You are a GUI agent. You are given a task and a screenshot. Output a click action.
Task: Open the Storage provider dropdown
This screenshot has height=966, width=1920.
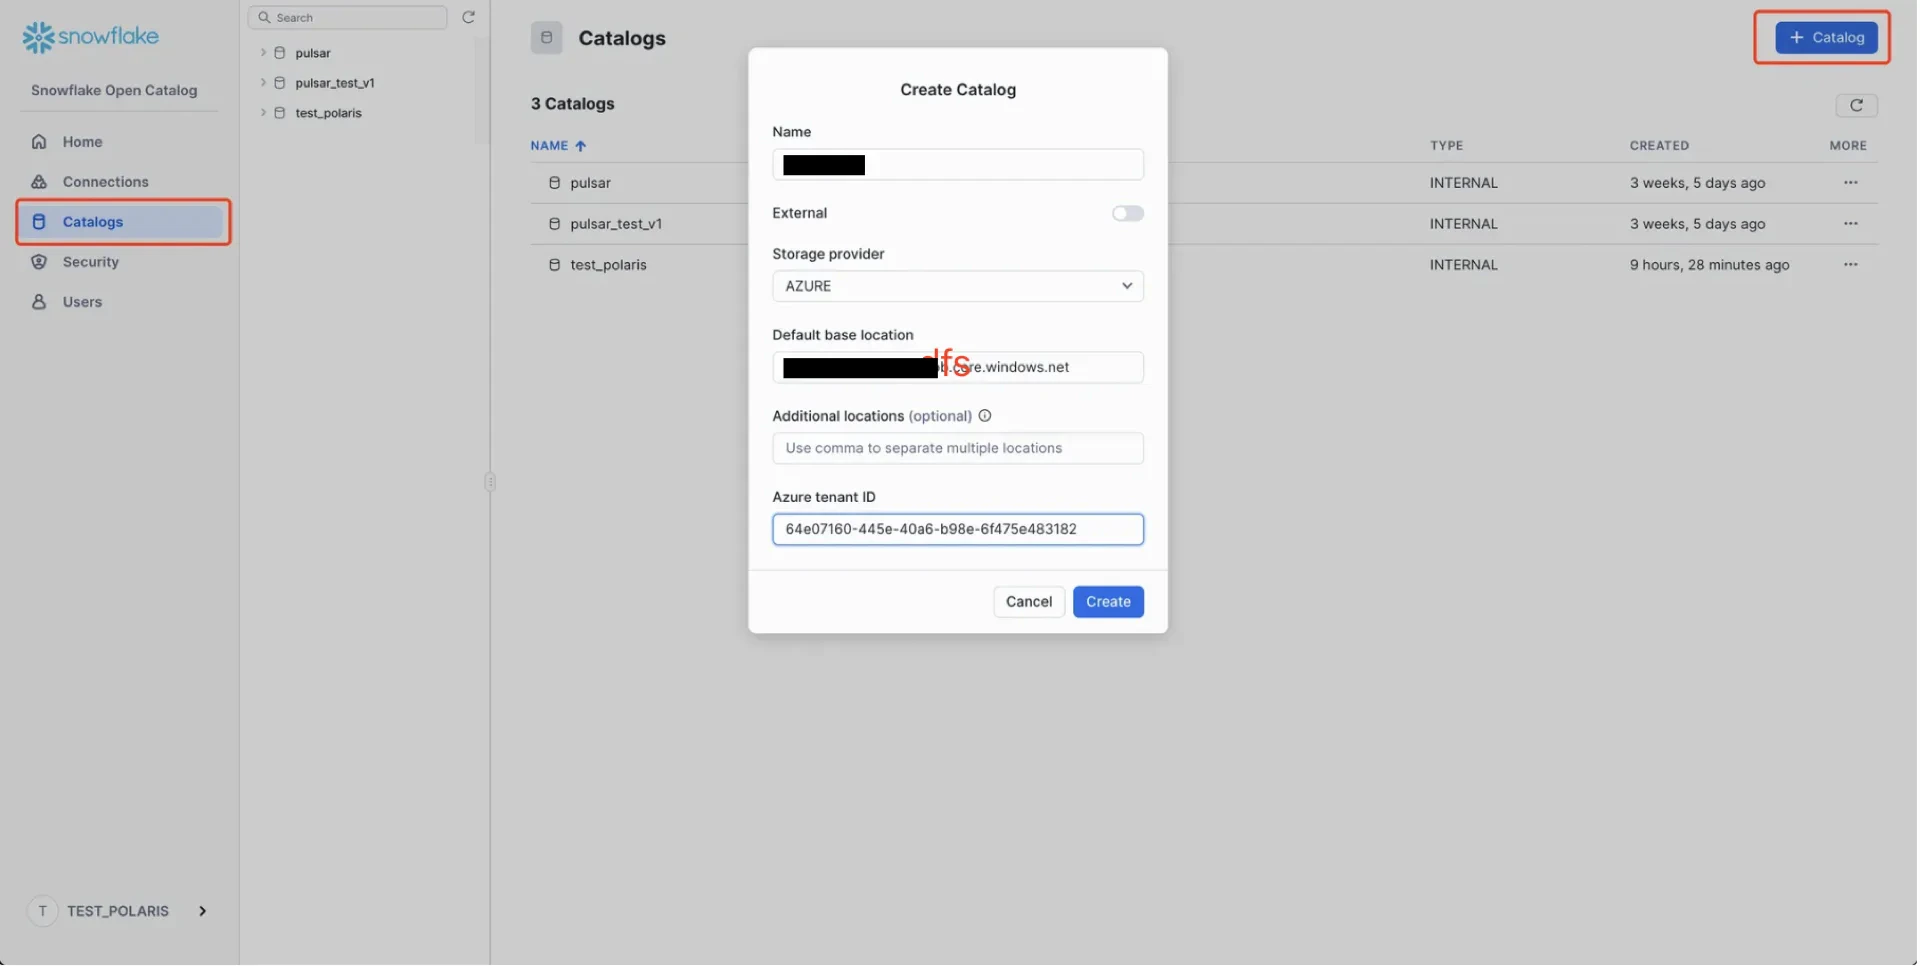958,286
